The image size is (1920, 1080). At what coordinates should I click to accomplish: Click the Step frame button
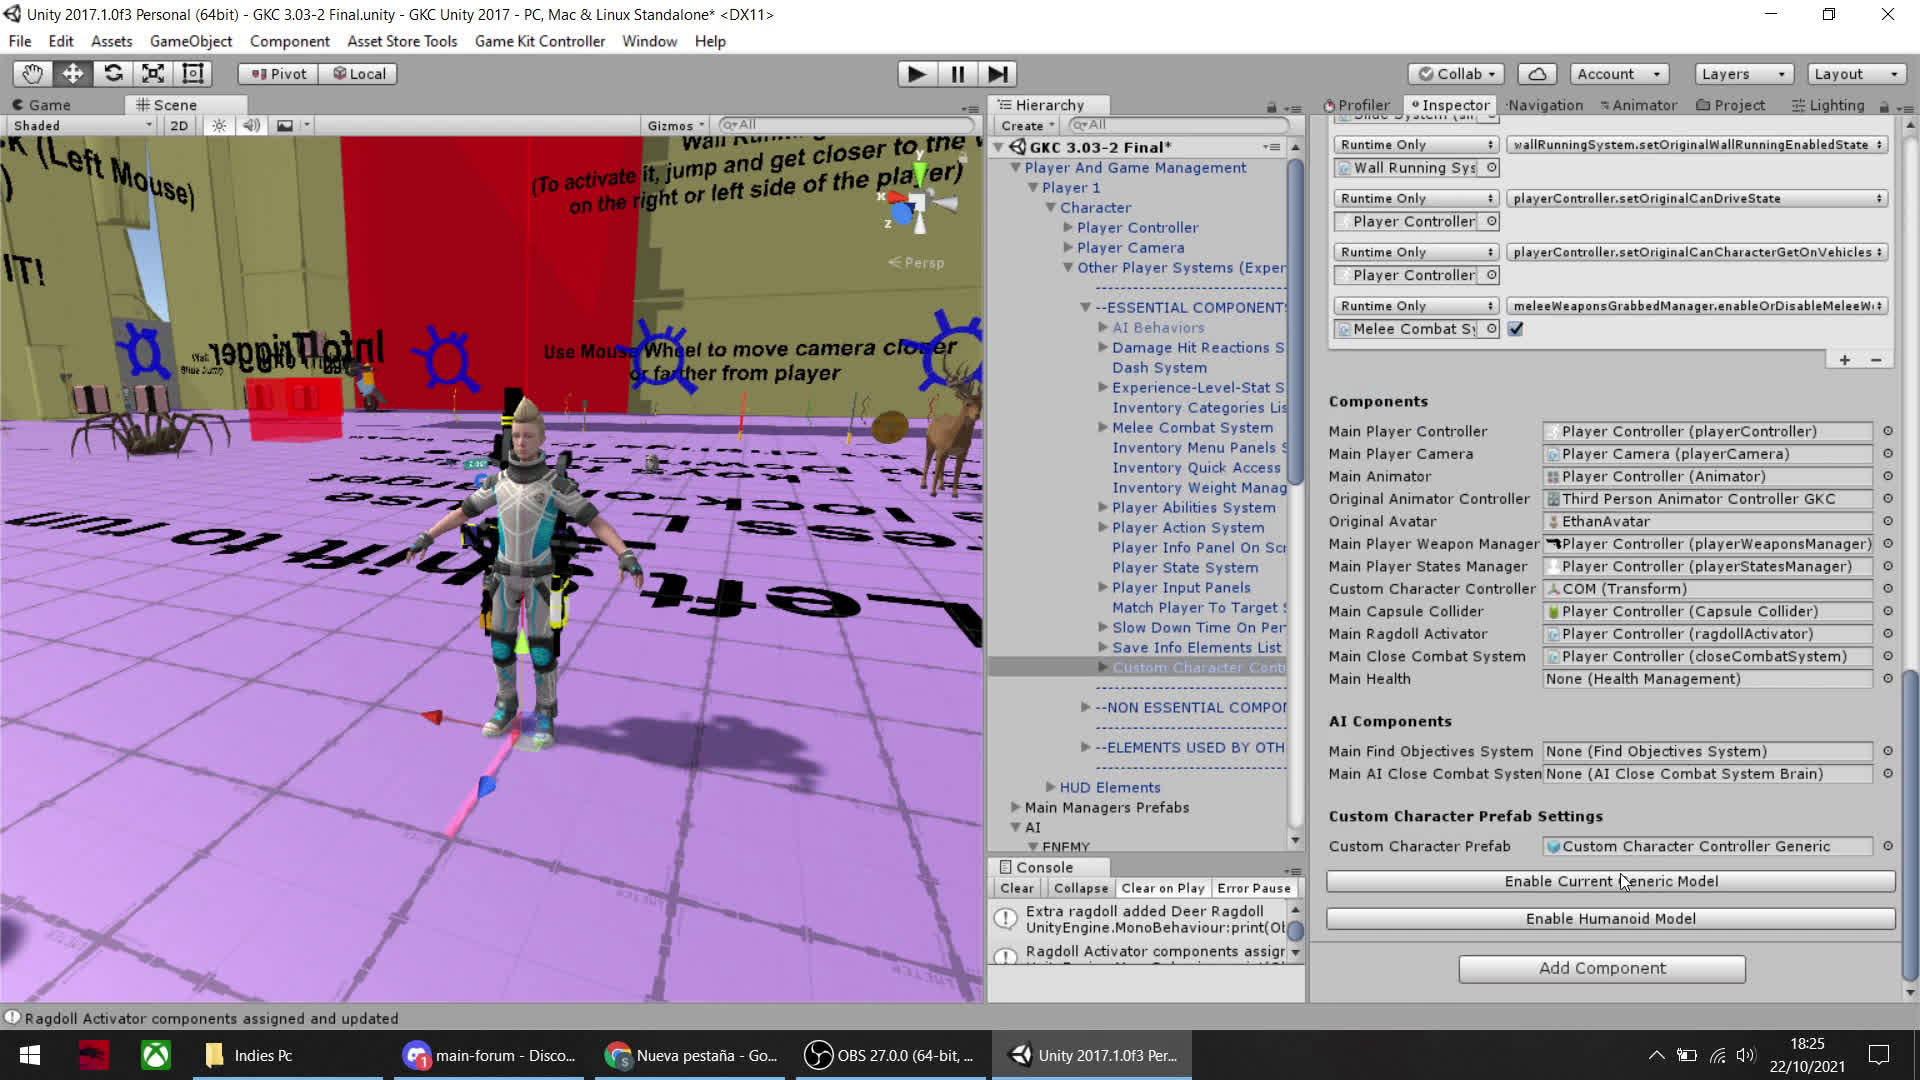997,74
